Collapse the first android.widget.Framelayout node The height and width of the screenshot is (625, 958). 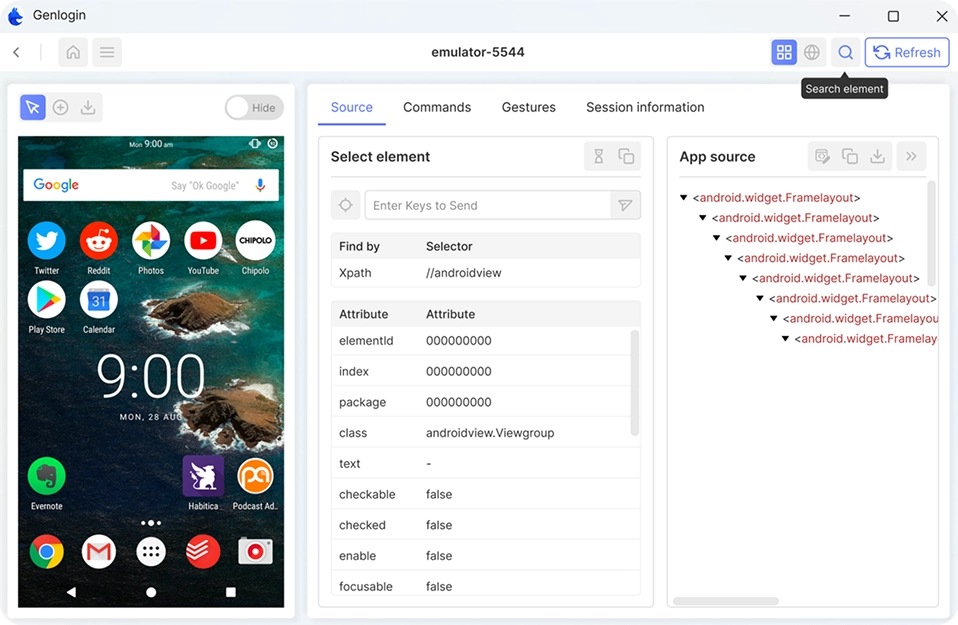[x=684, y=197]
